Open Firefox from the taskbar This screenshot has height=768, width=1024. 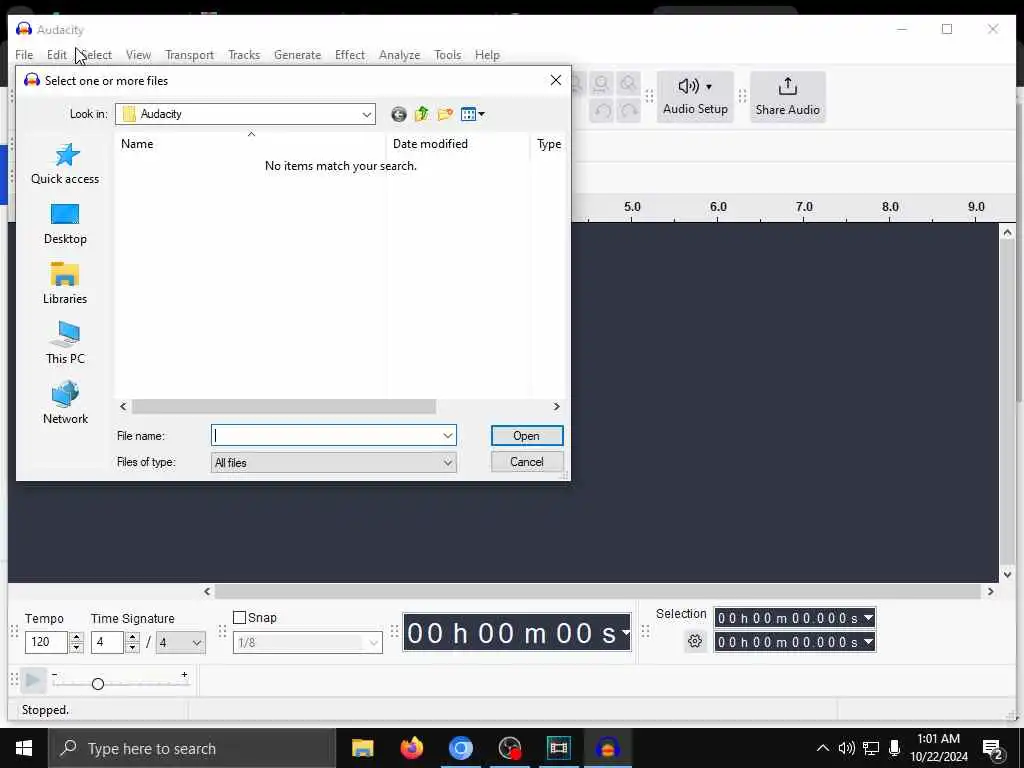point(411,748)
